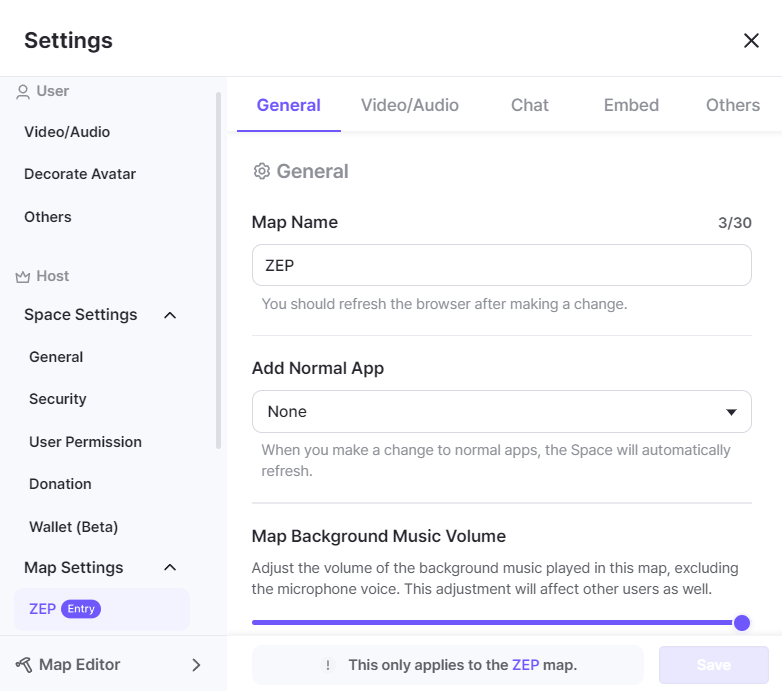Open the Embed tab
Viewport: 782px width, 691px height.
(x=631, y=105)
